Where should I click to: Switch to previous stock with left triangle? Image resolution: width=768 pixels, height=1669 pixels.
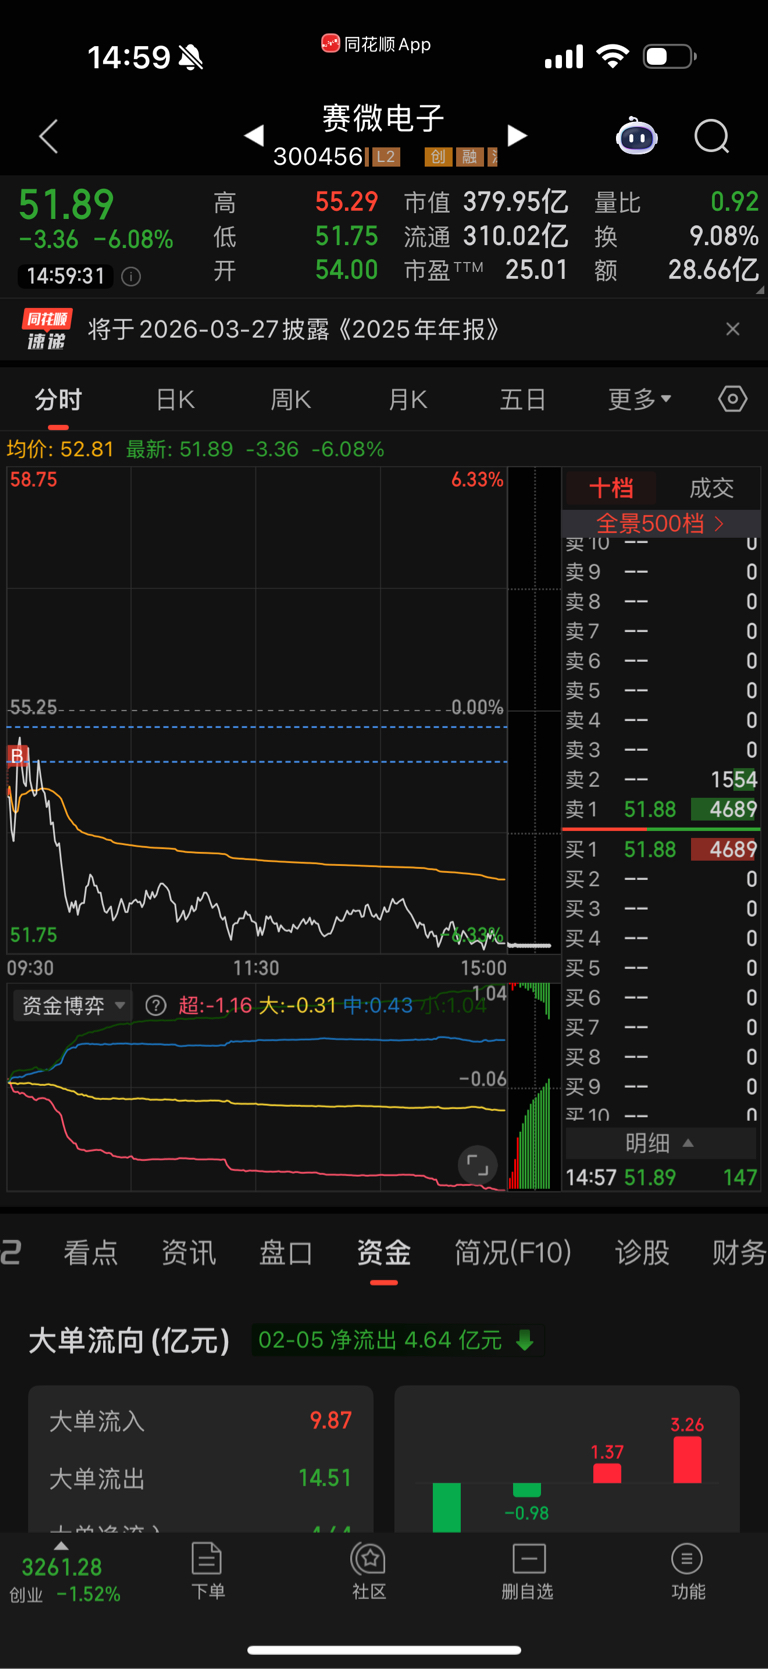click(x=254, y=135)
